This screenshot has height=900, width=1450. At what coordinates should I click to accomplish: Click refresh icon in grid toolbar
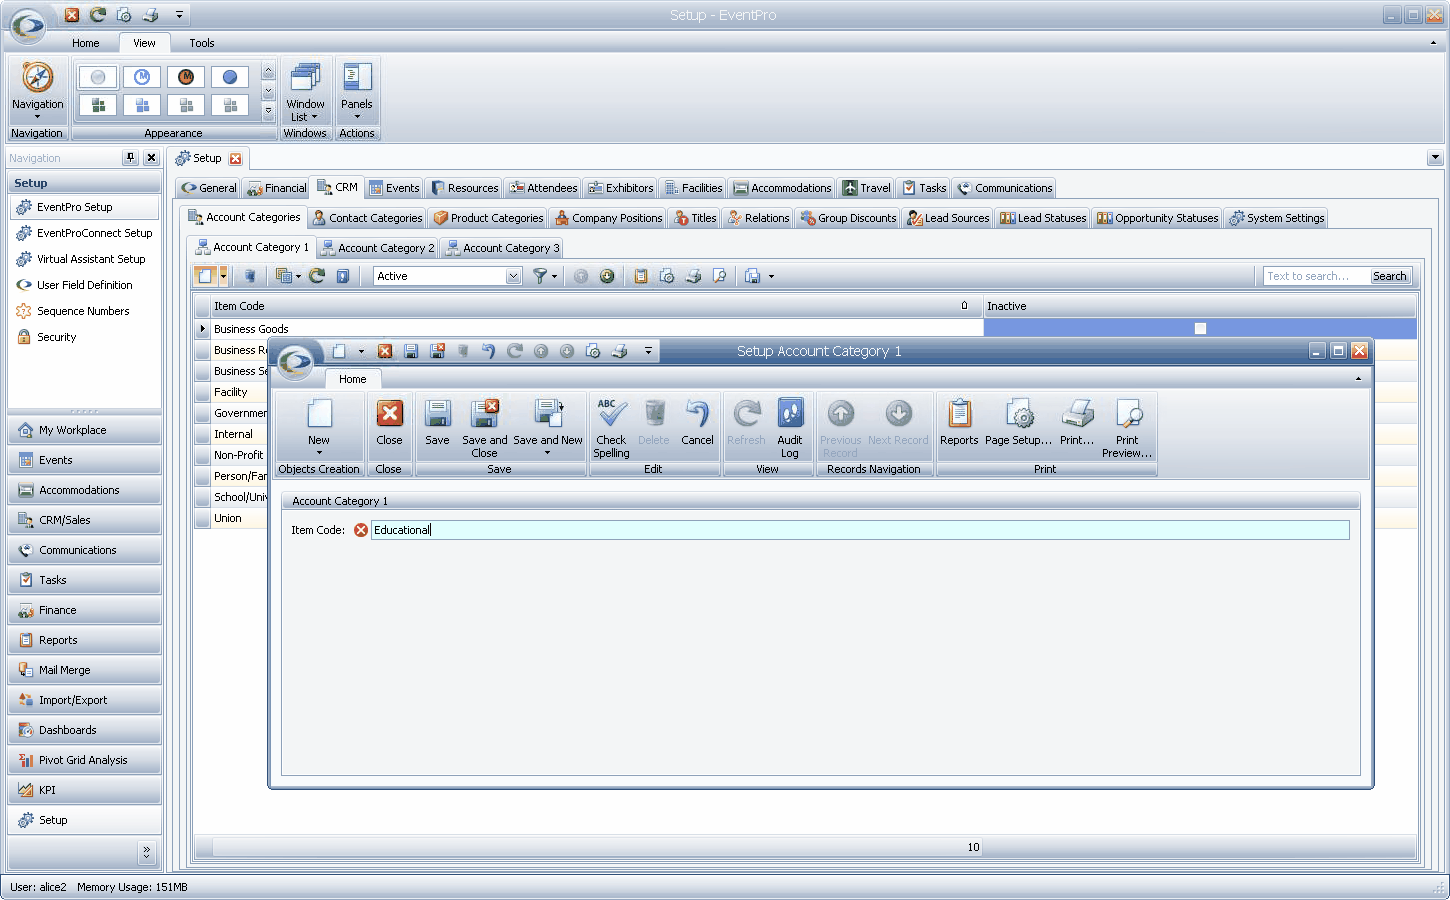[x=317, y=276]
